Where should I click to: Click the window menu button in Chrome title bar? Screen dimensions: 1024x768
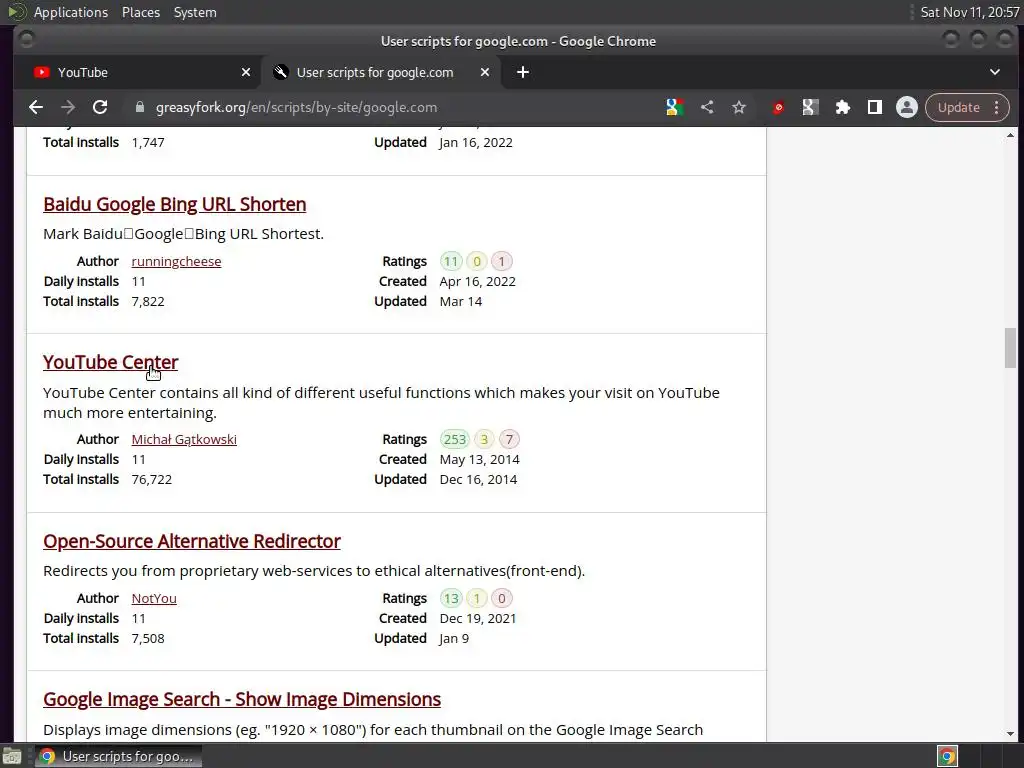click(26, 40)
